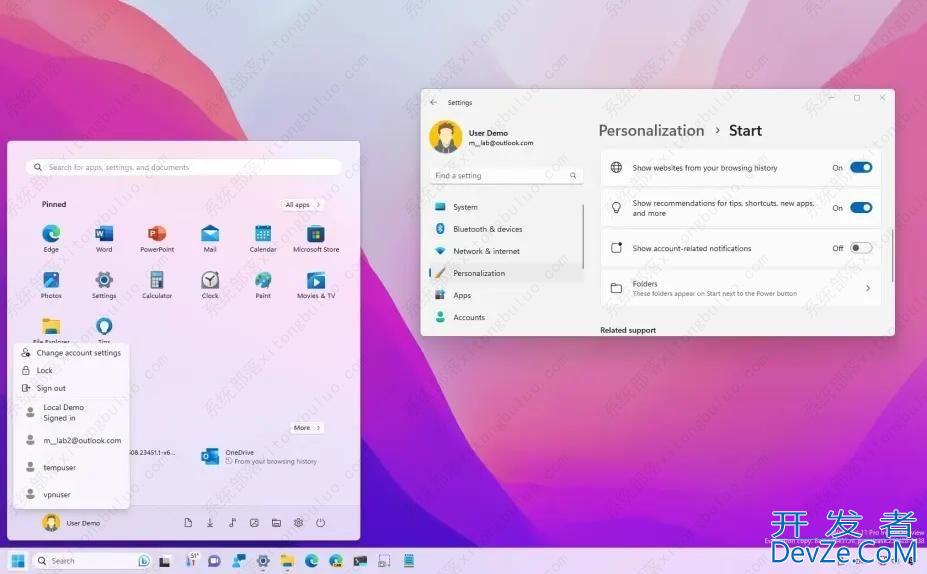Open Bluetooth & devices settings page
This screenshot has height=574, width=927.
click(x=487, y=229)
